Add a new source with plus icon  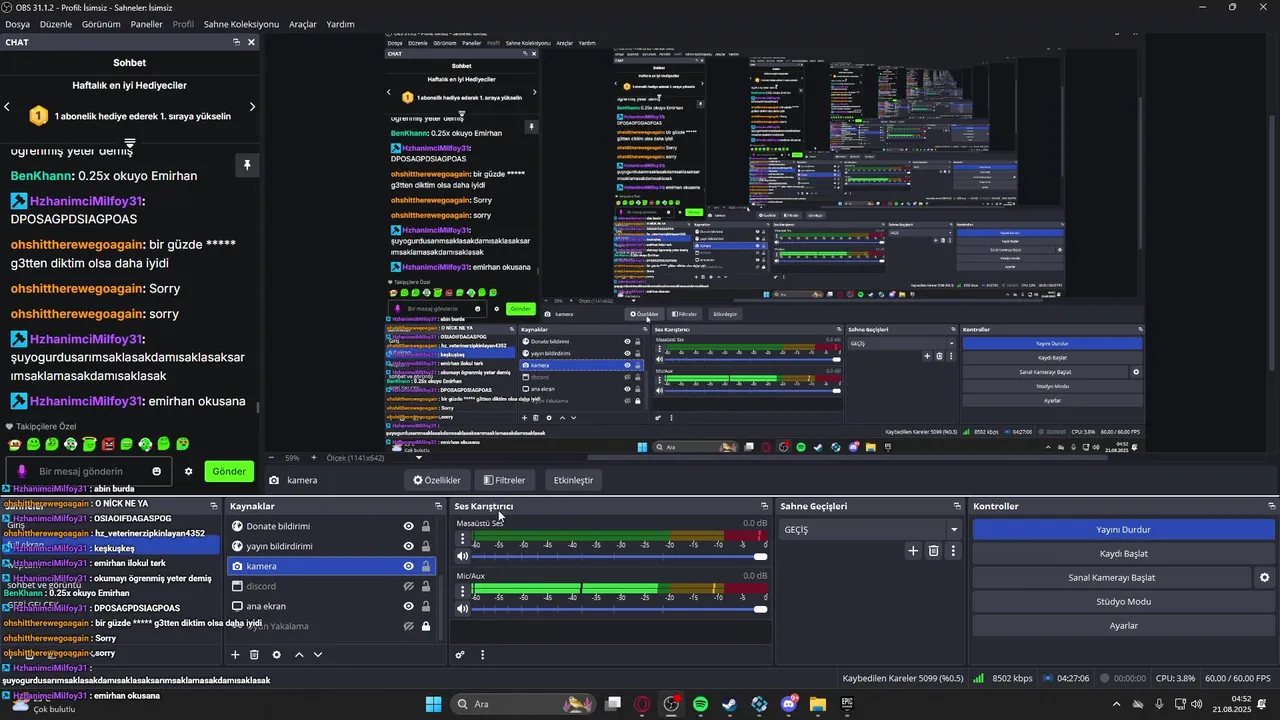click(236, 655)
